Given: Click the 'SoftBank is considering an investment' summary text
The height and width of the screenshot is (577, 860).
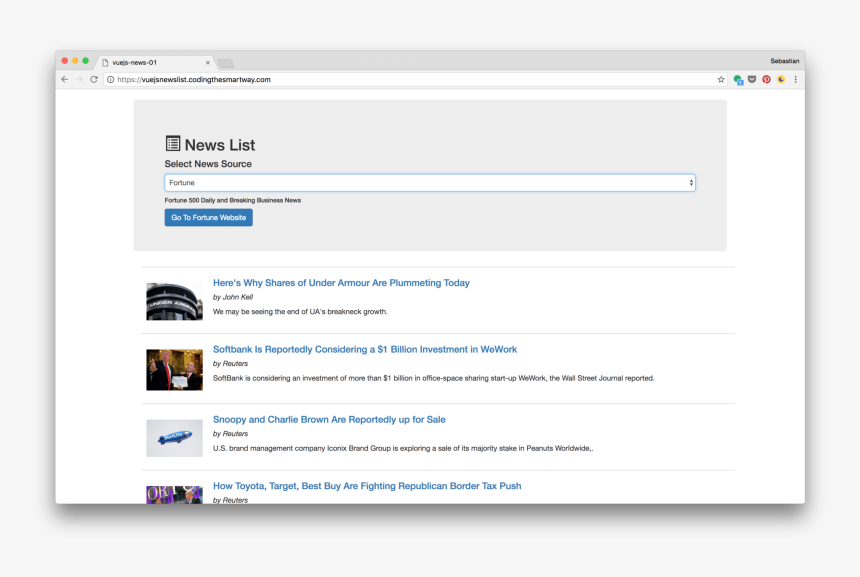Looking at the screenshot, I should click(433, 378).
